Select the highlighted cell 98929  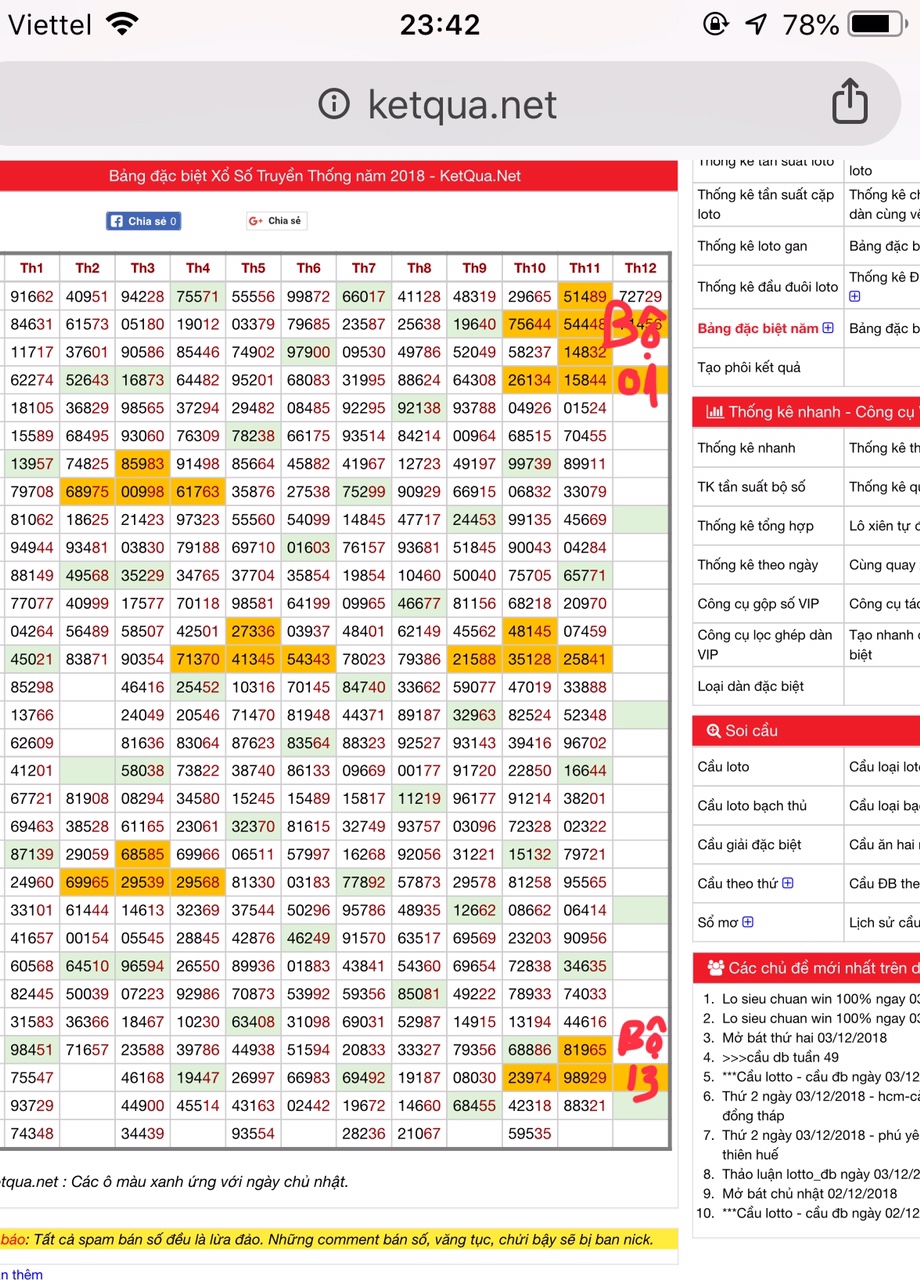585,1078
